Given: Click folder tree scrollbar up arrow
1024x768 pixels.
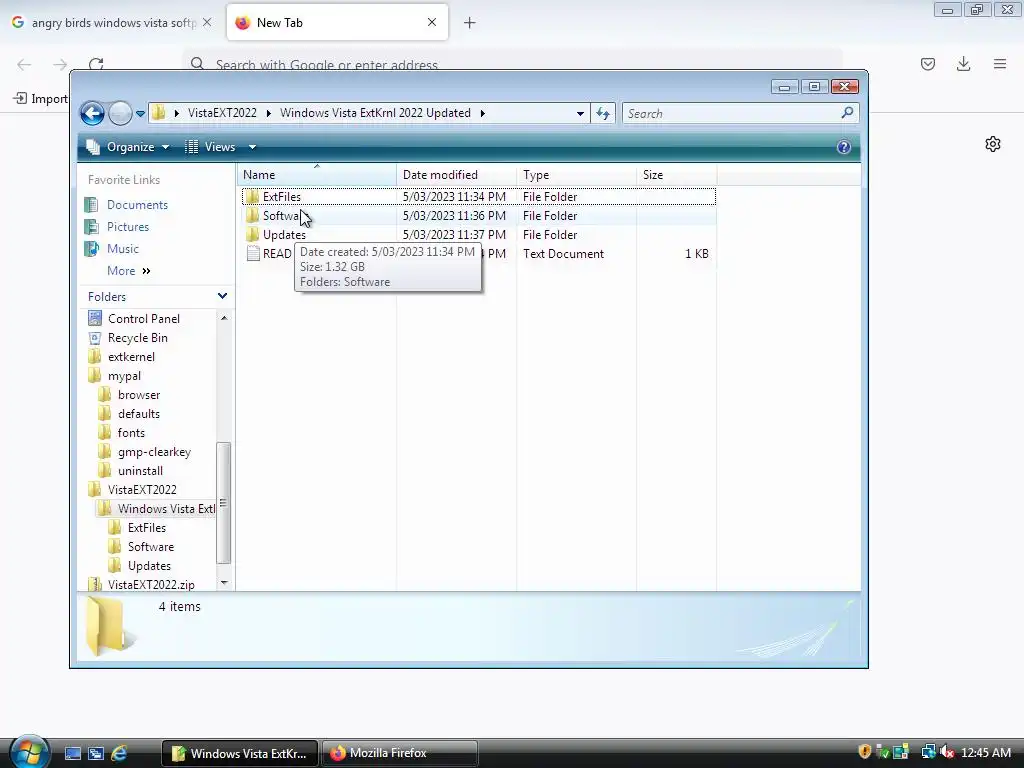Looking at the screenshot, I should click(x=224, y=318).
